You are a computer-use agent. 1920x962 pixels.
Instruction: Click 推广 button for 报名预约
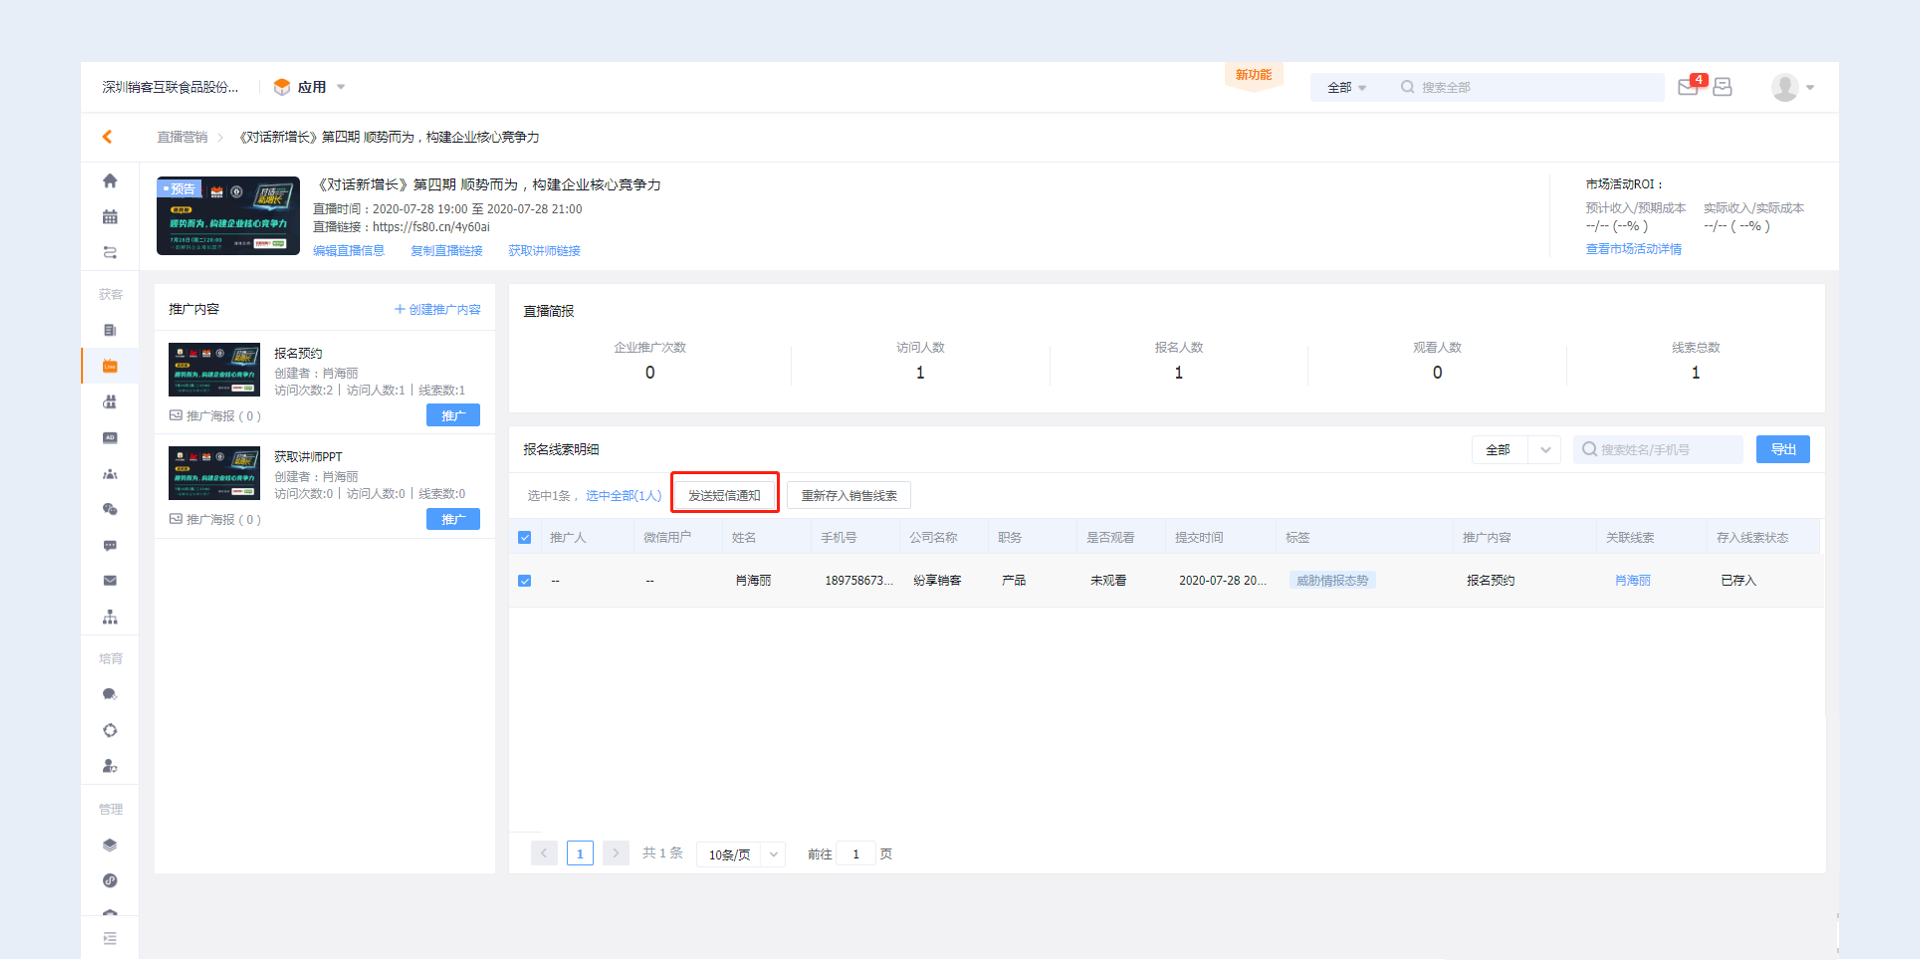(x=453, y=416)
